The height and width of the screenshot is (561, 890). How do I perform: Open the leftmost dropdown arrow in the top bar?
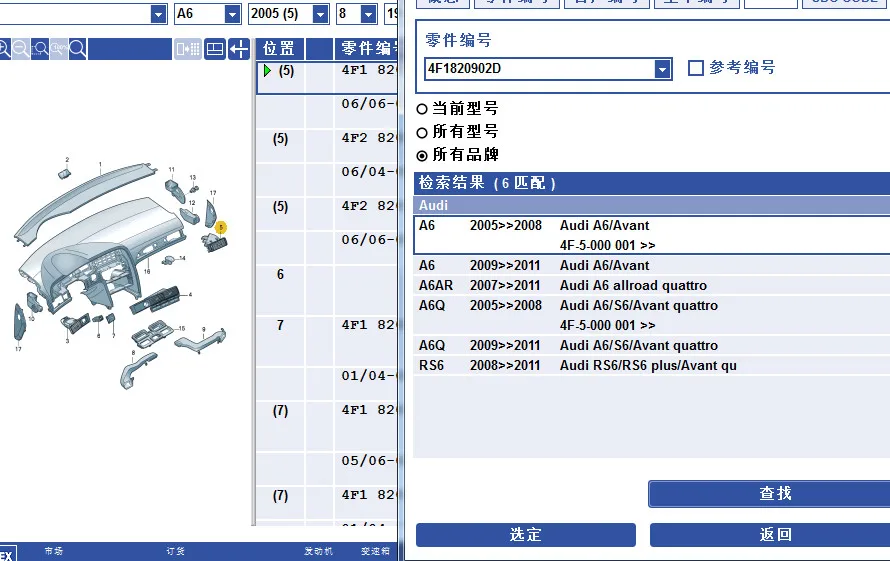[158, 14]
